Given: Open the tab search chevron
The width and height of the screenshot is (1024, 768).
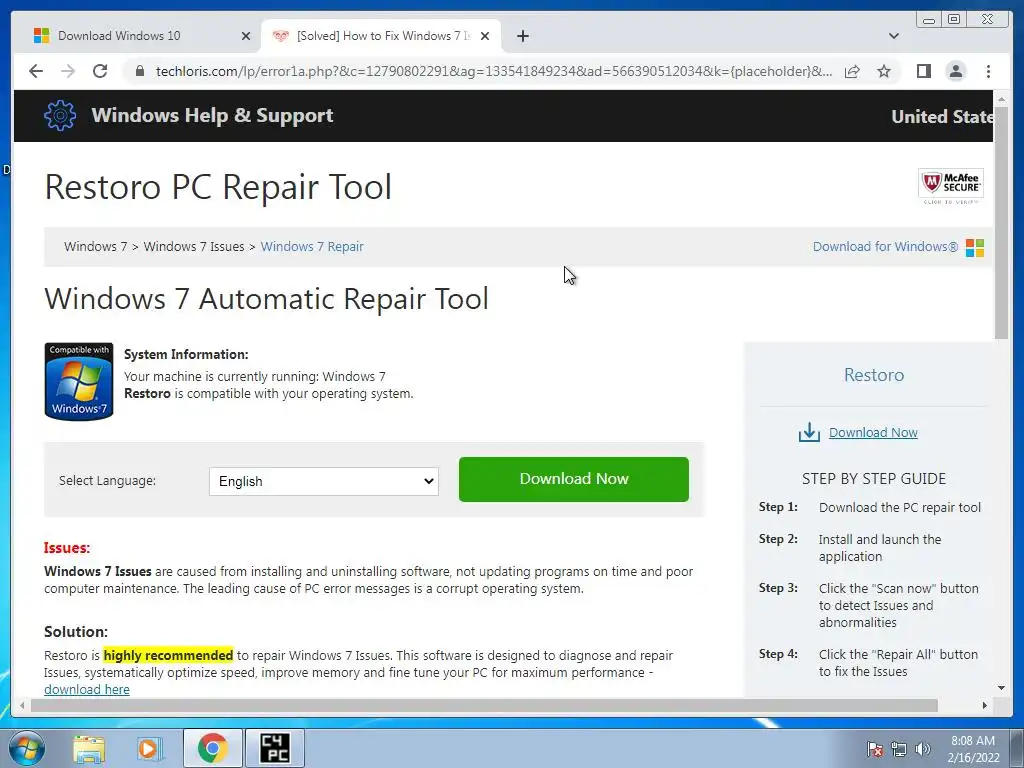Looking at the screenshot, I should pyautogui.click(x=894, y=36).
